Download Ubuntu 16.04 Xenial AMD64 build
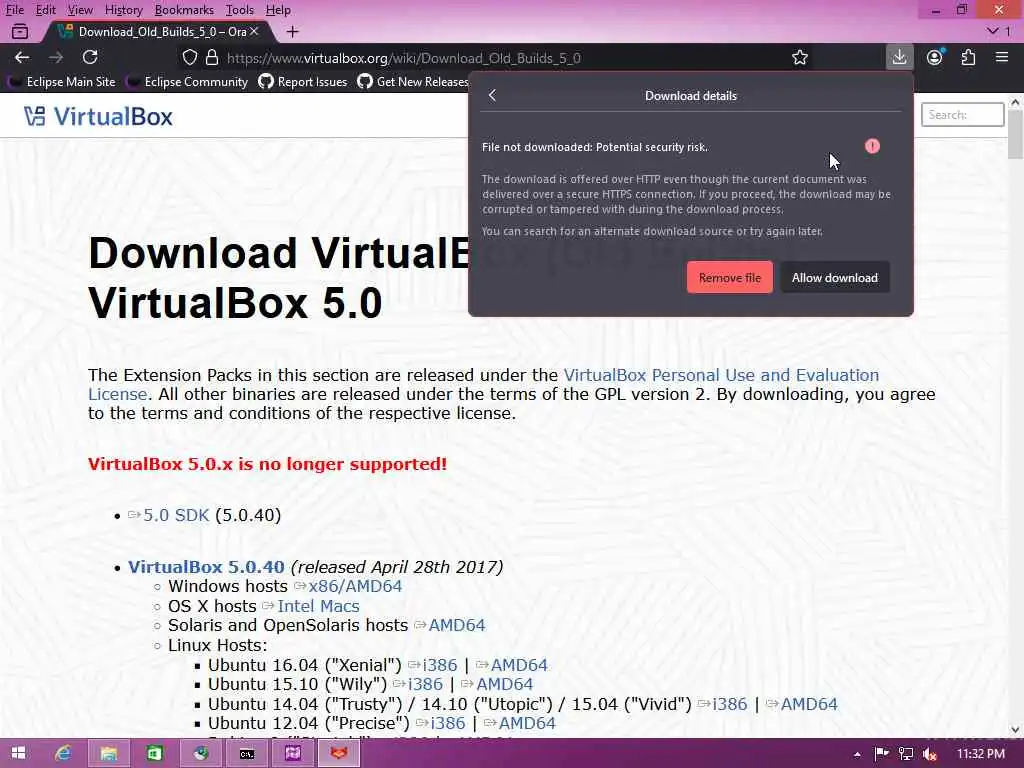 [519, 665]
